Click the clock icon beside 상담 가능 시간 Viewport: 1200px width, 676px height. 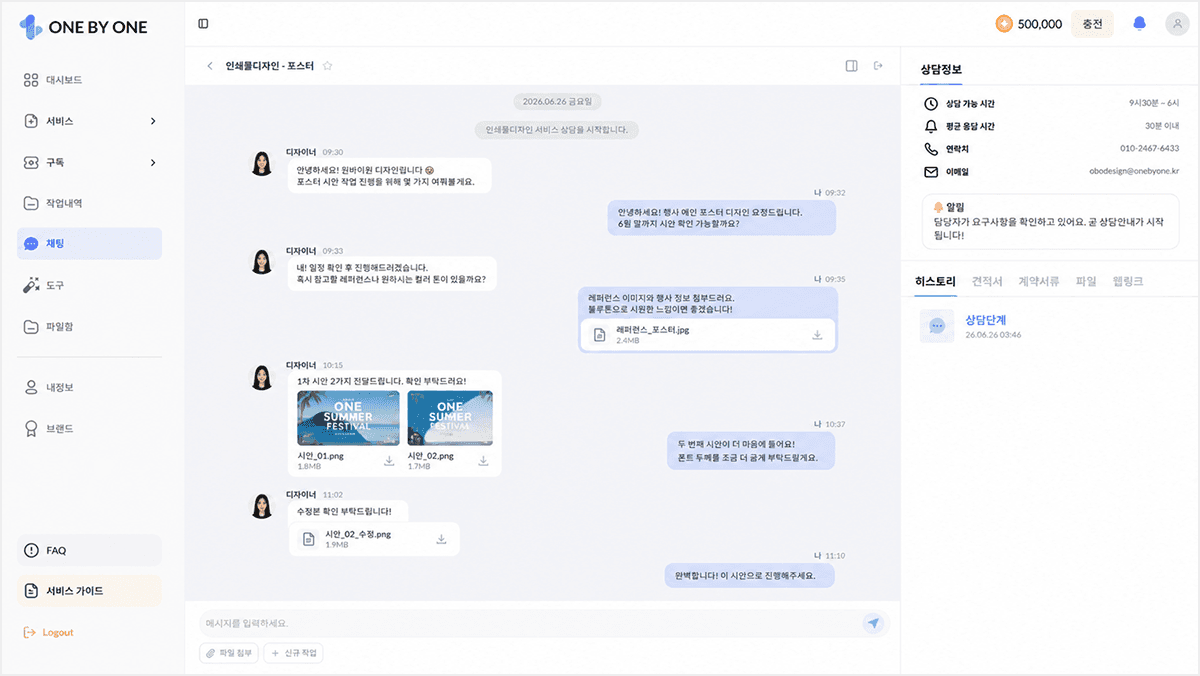[x=931, y=104]
